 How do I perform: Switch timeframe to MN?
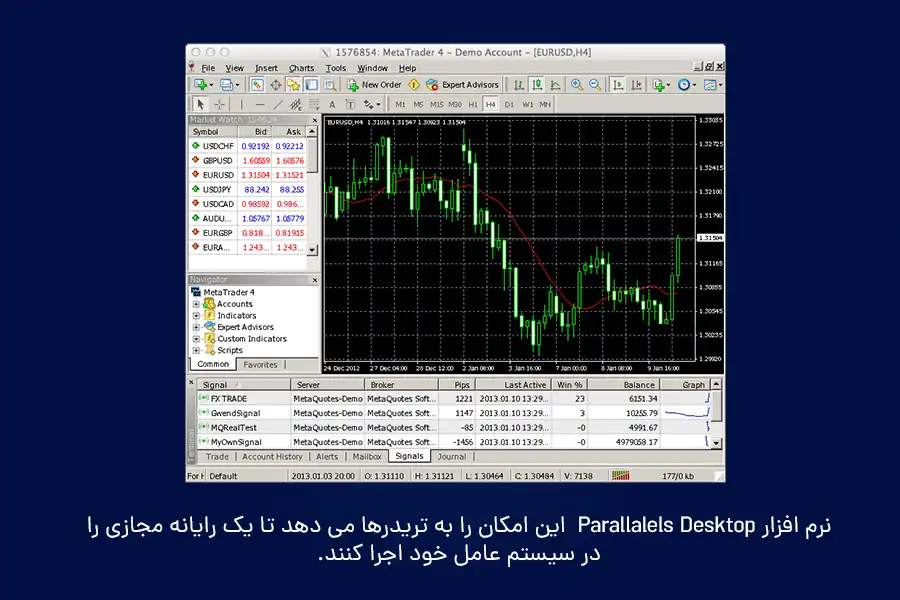point(545,104)
